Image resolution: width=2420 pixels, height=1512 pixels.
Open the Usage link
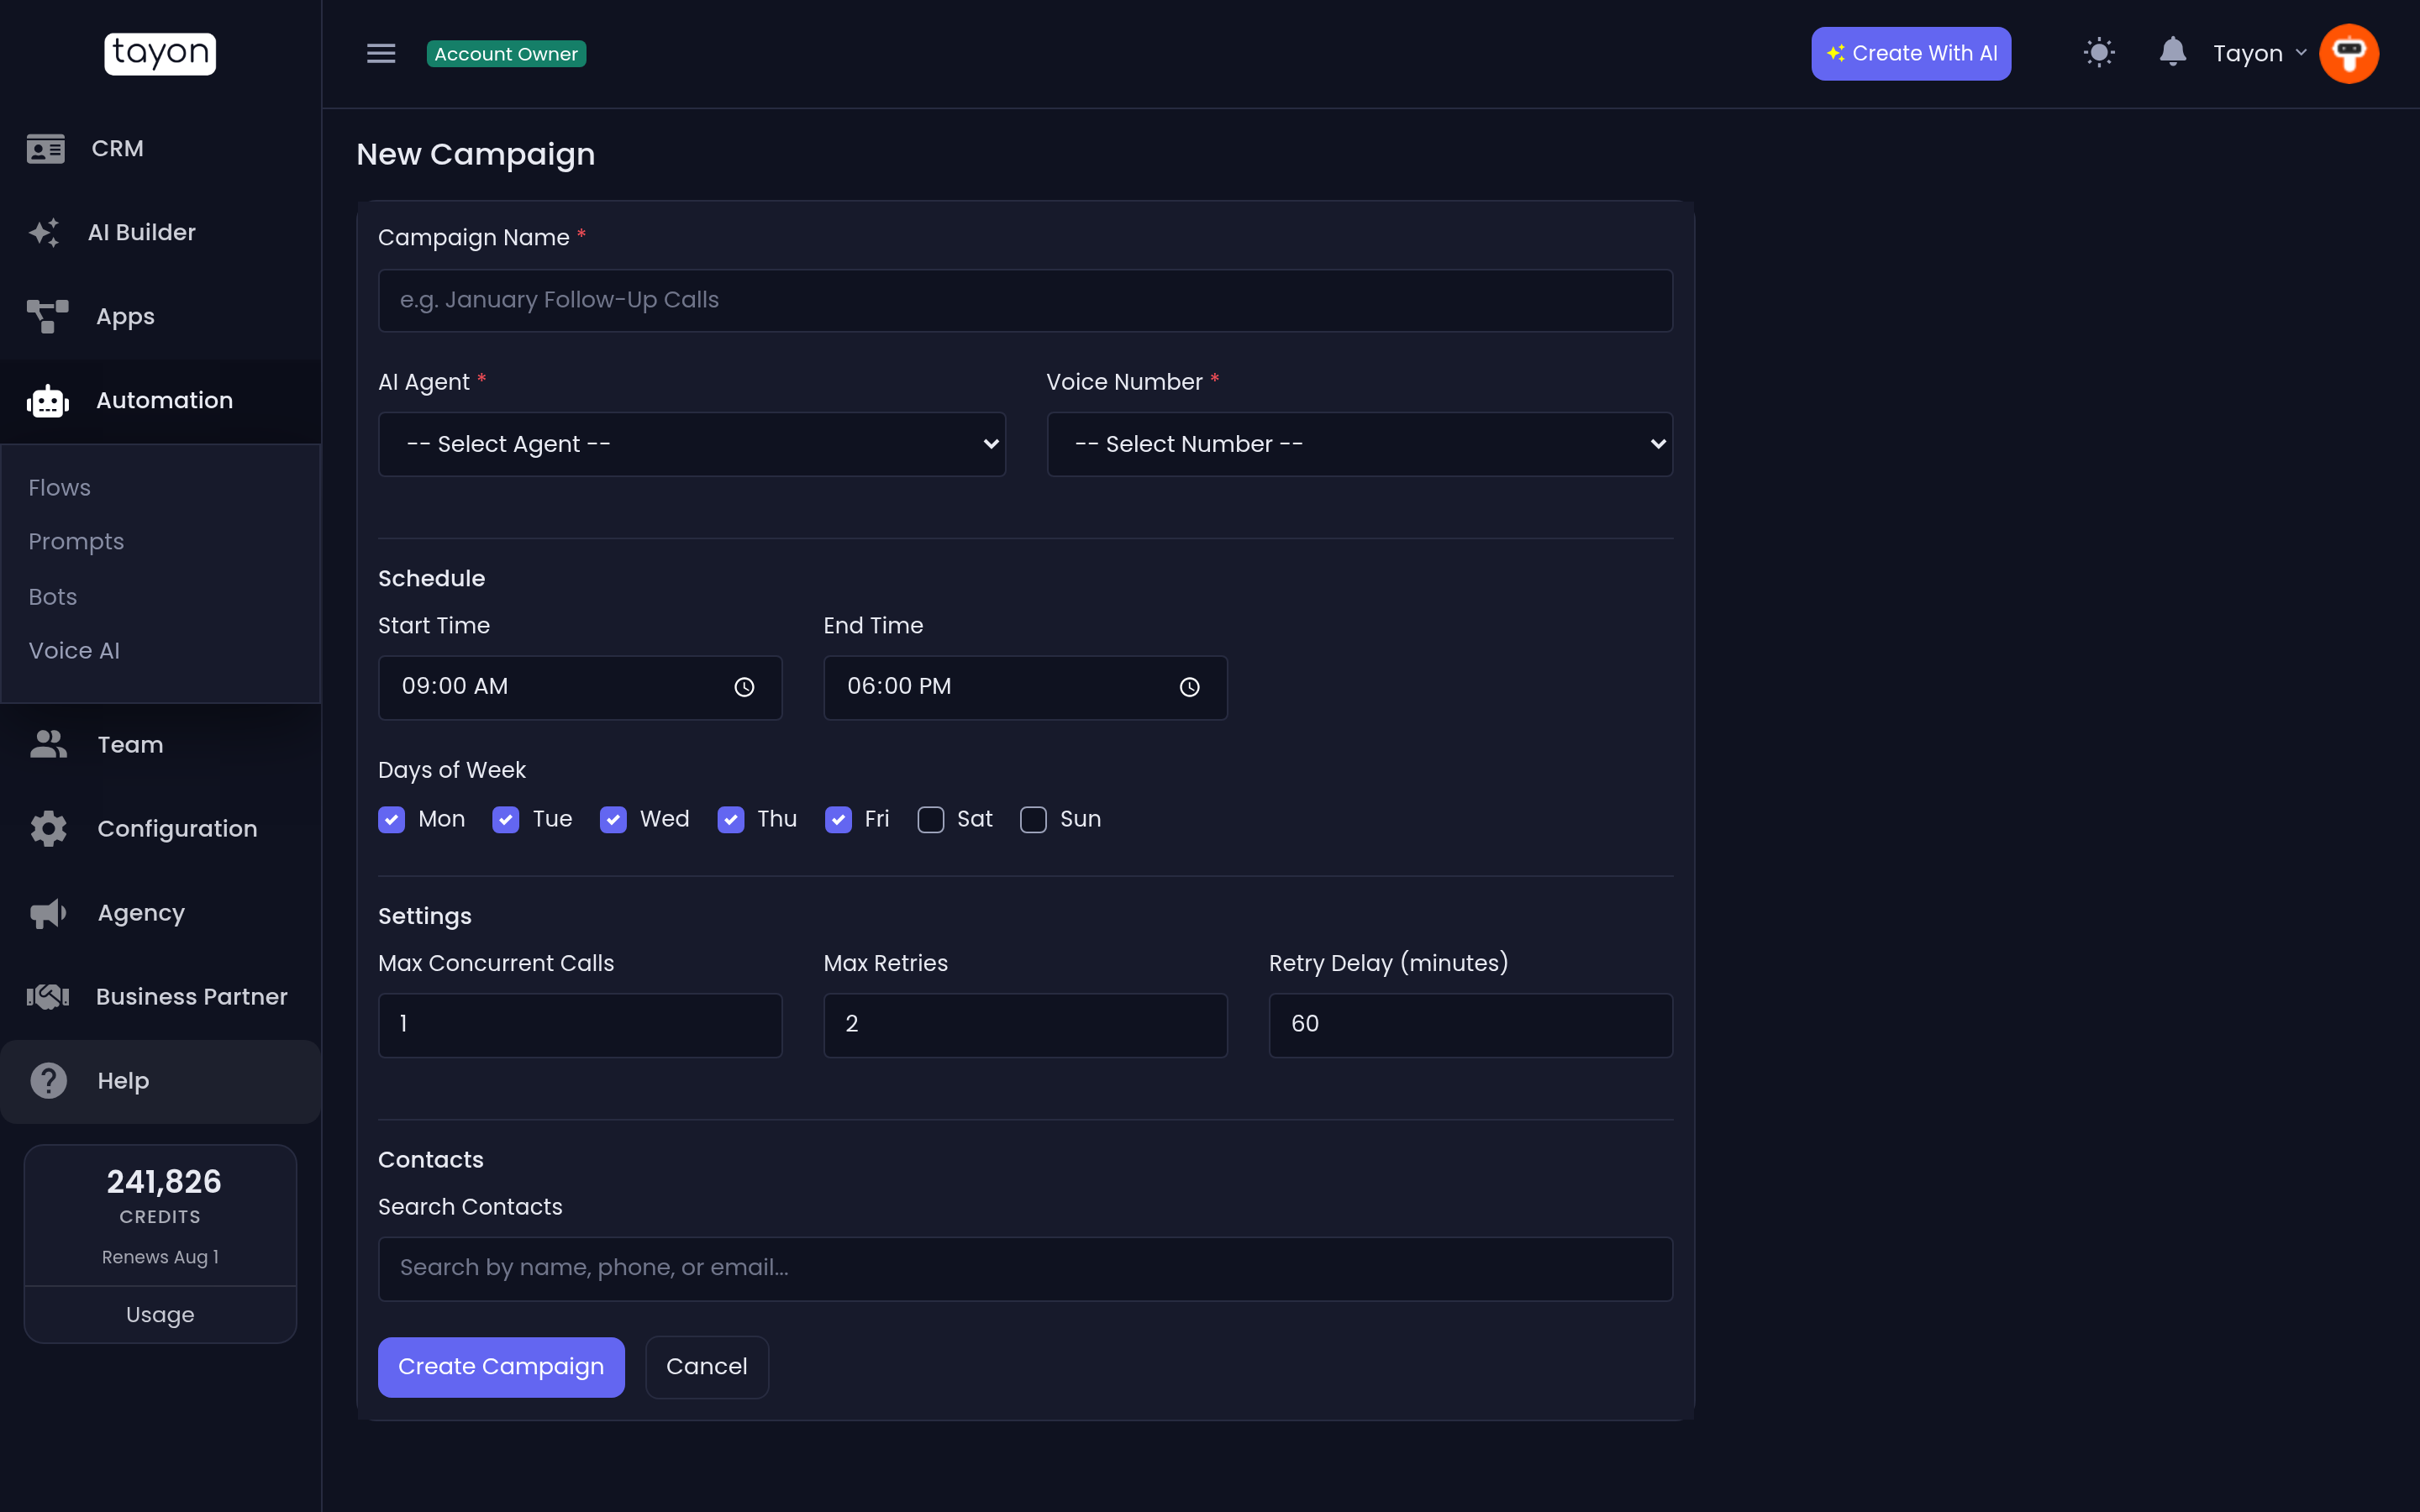click(x=160, y=1314)
